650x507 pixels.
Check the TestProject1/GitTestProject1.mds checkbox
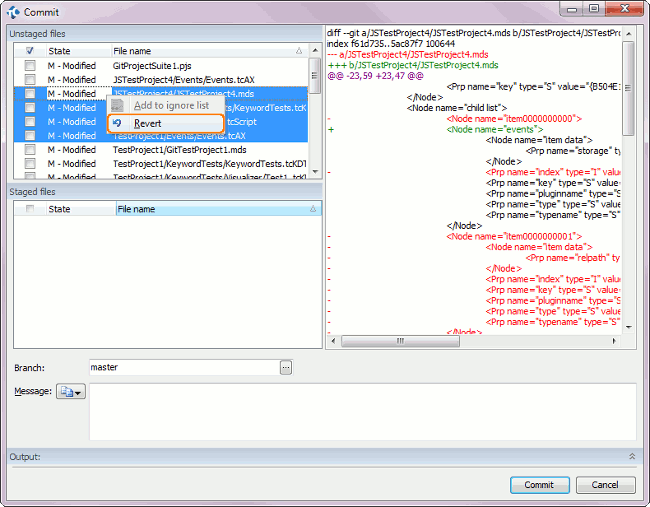(30, 149)
